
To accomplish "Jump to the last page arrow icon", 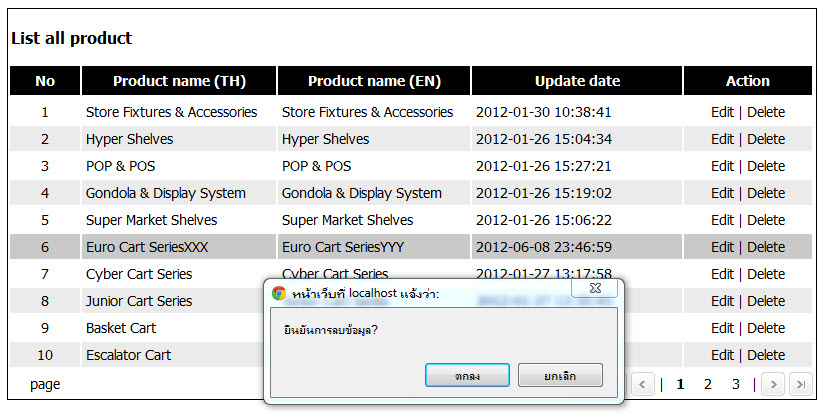I will pos(800,384).
